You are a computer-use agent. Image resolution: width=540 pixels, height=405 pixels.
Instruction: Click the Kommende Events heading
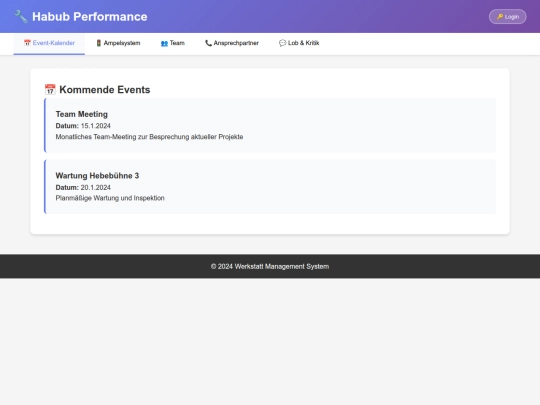click(105, 90)
